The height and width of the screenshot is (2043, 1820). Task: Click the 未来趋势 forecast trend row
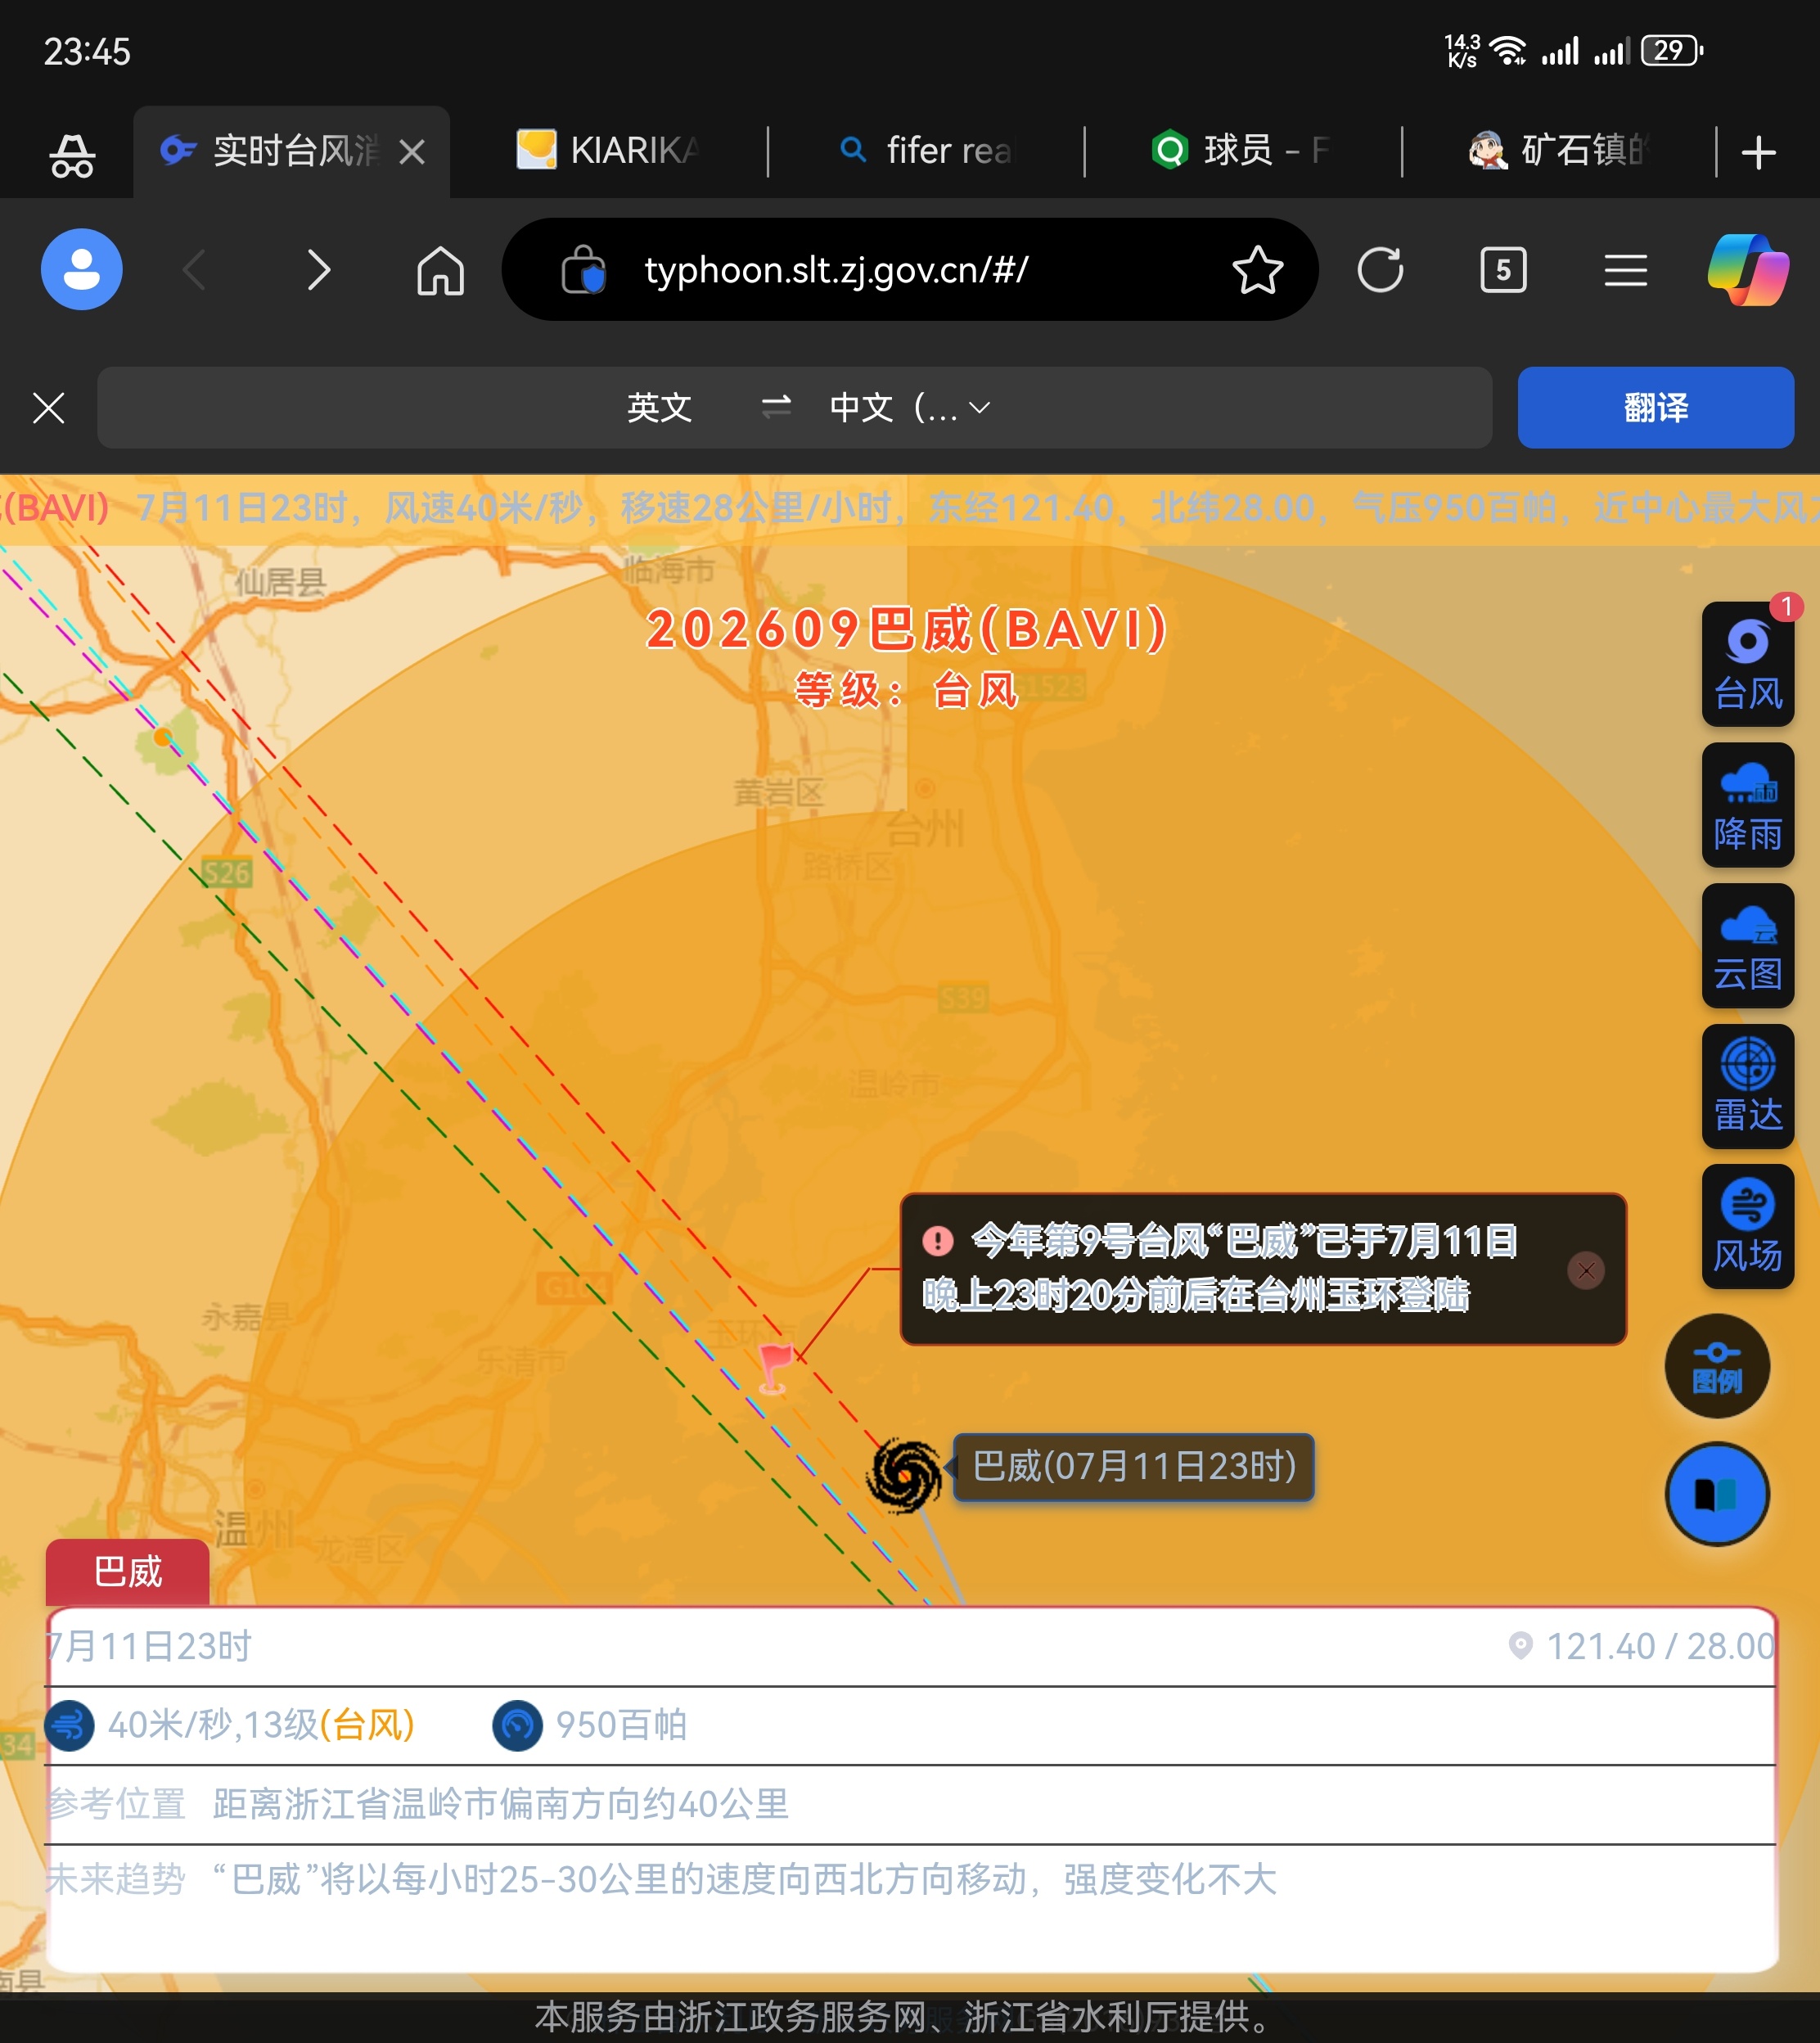pos(910,1879)
